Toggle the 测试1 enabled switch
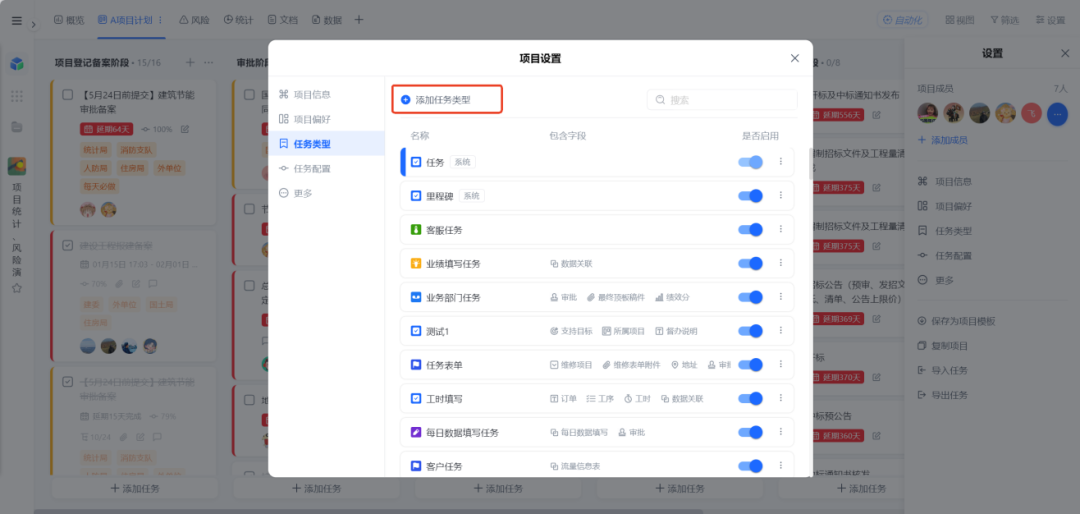1080x514 pixels. (x=750, y=331)
